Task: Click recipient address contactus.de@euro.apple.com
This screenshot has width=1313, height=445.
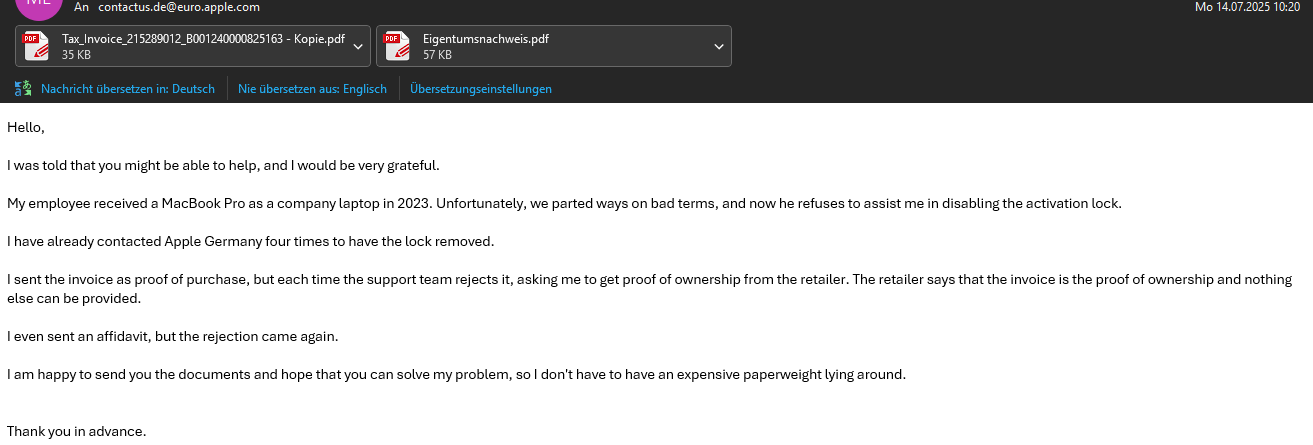Action: [x=179, y=7]
